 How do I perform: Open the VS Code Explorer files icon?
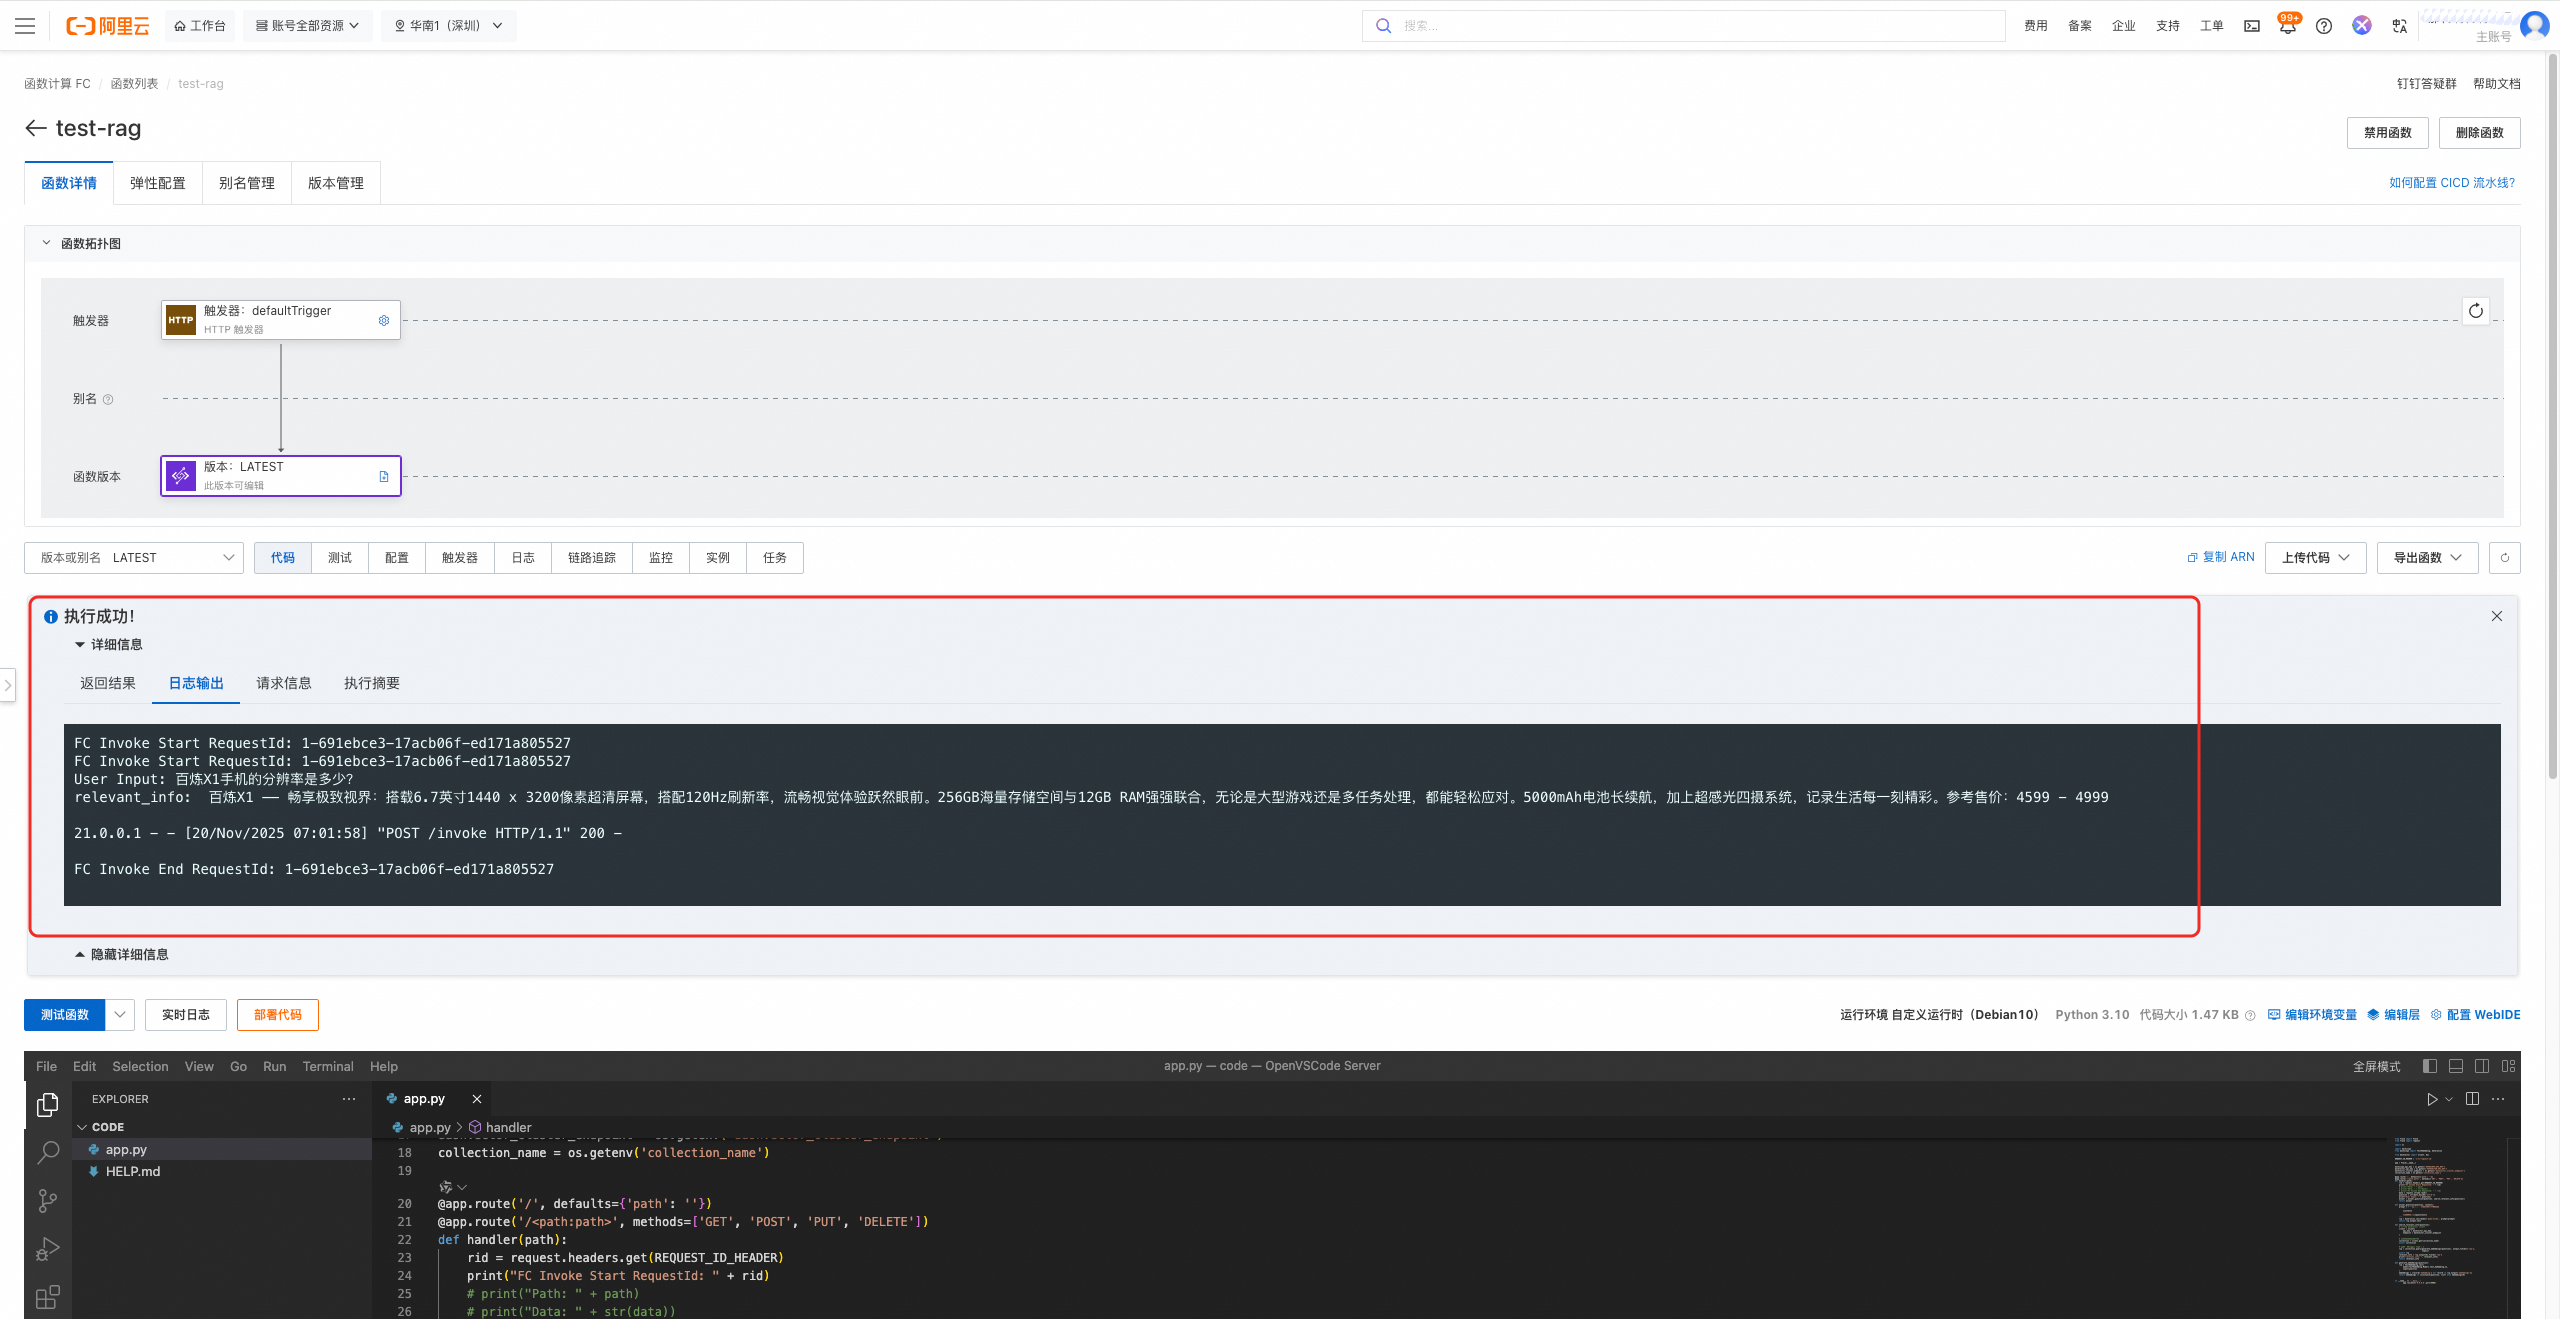(x=47, y=1104)
